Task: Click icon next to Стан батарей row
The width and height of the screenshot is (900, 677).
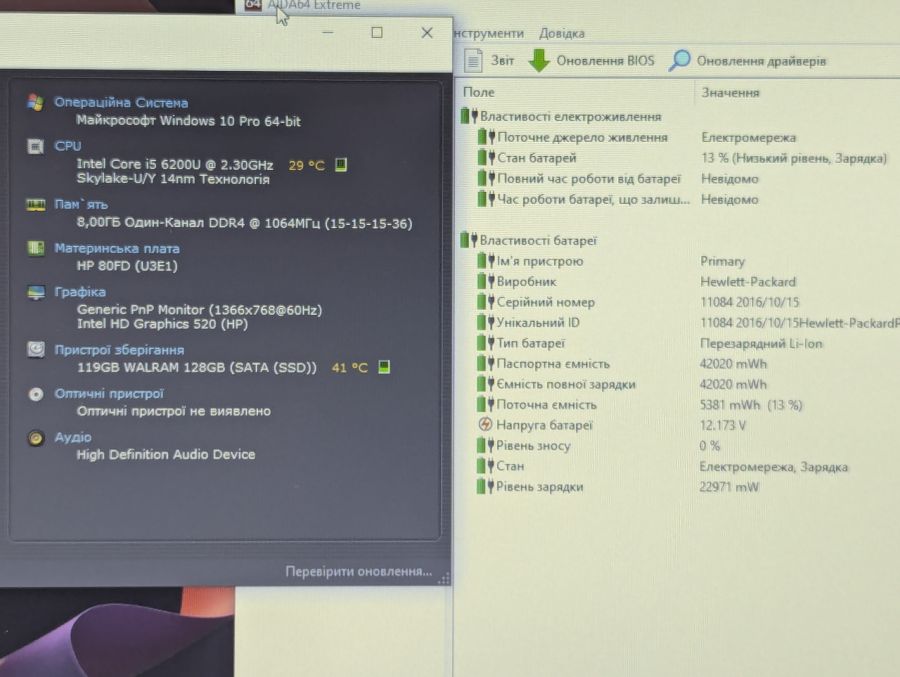Action: coord(486,157)
